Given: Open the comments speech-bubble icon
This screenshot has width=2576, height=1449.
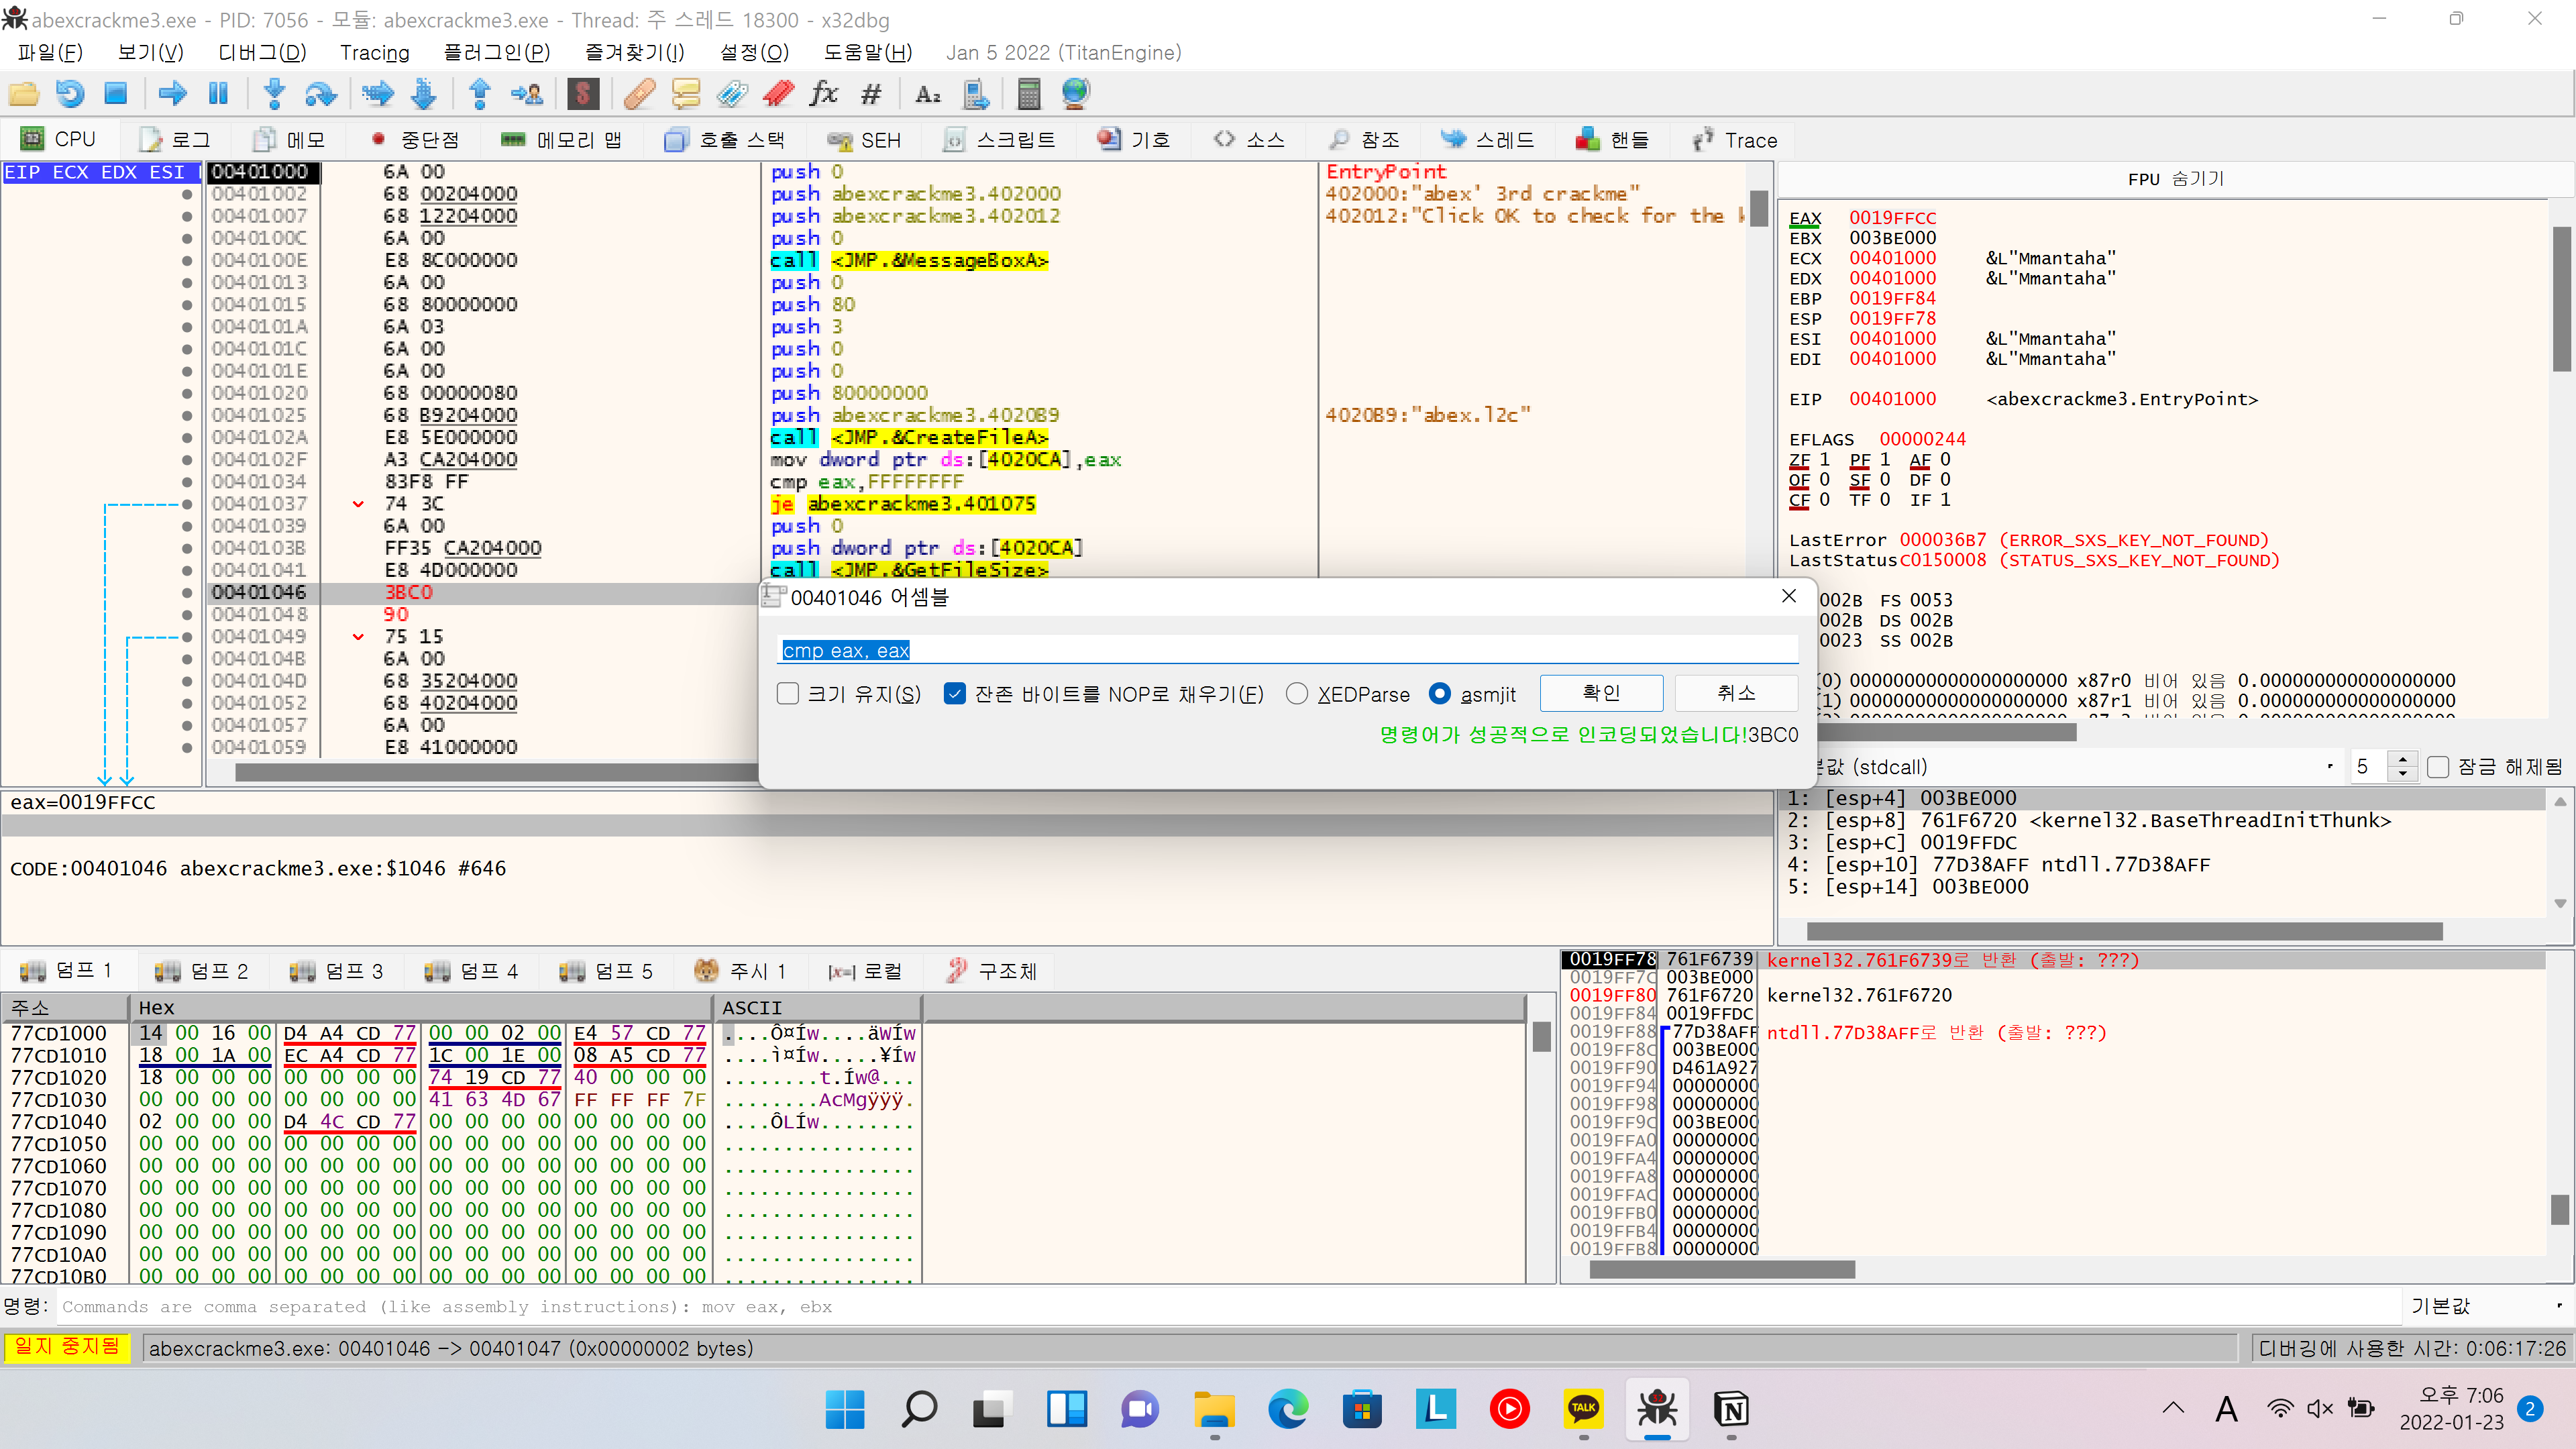Looking at the screenshot, I should tap(686, 94).
